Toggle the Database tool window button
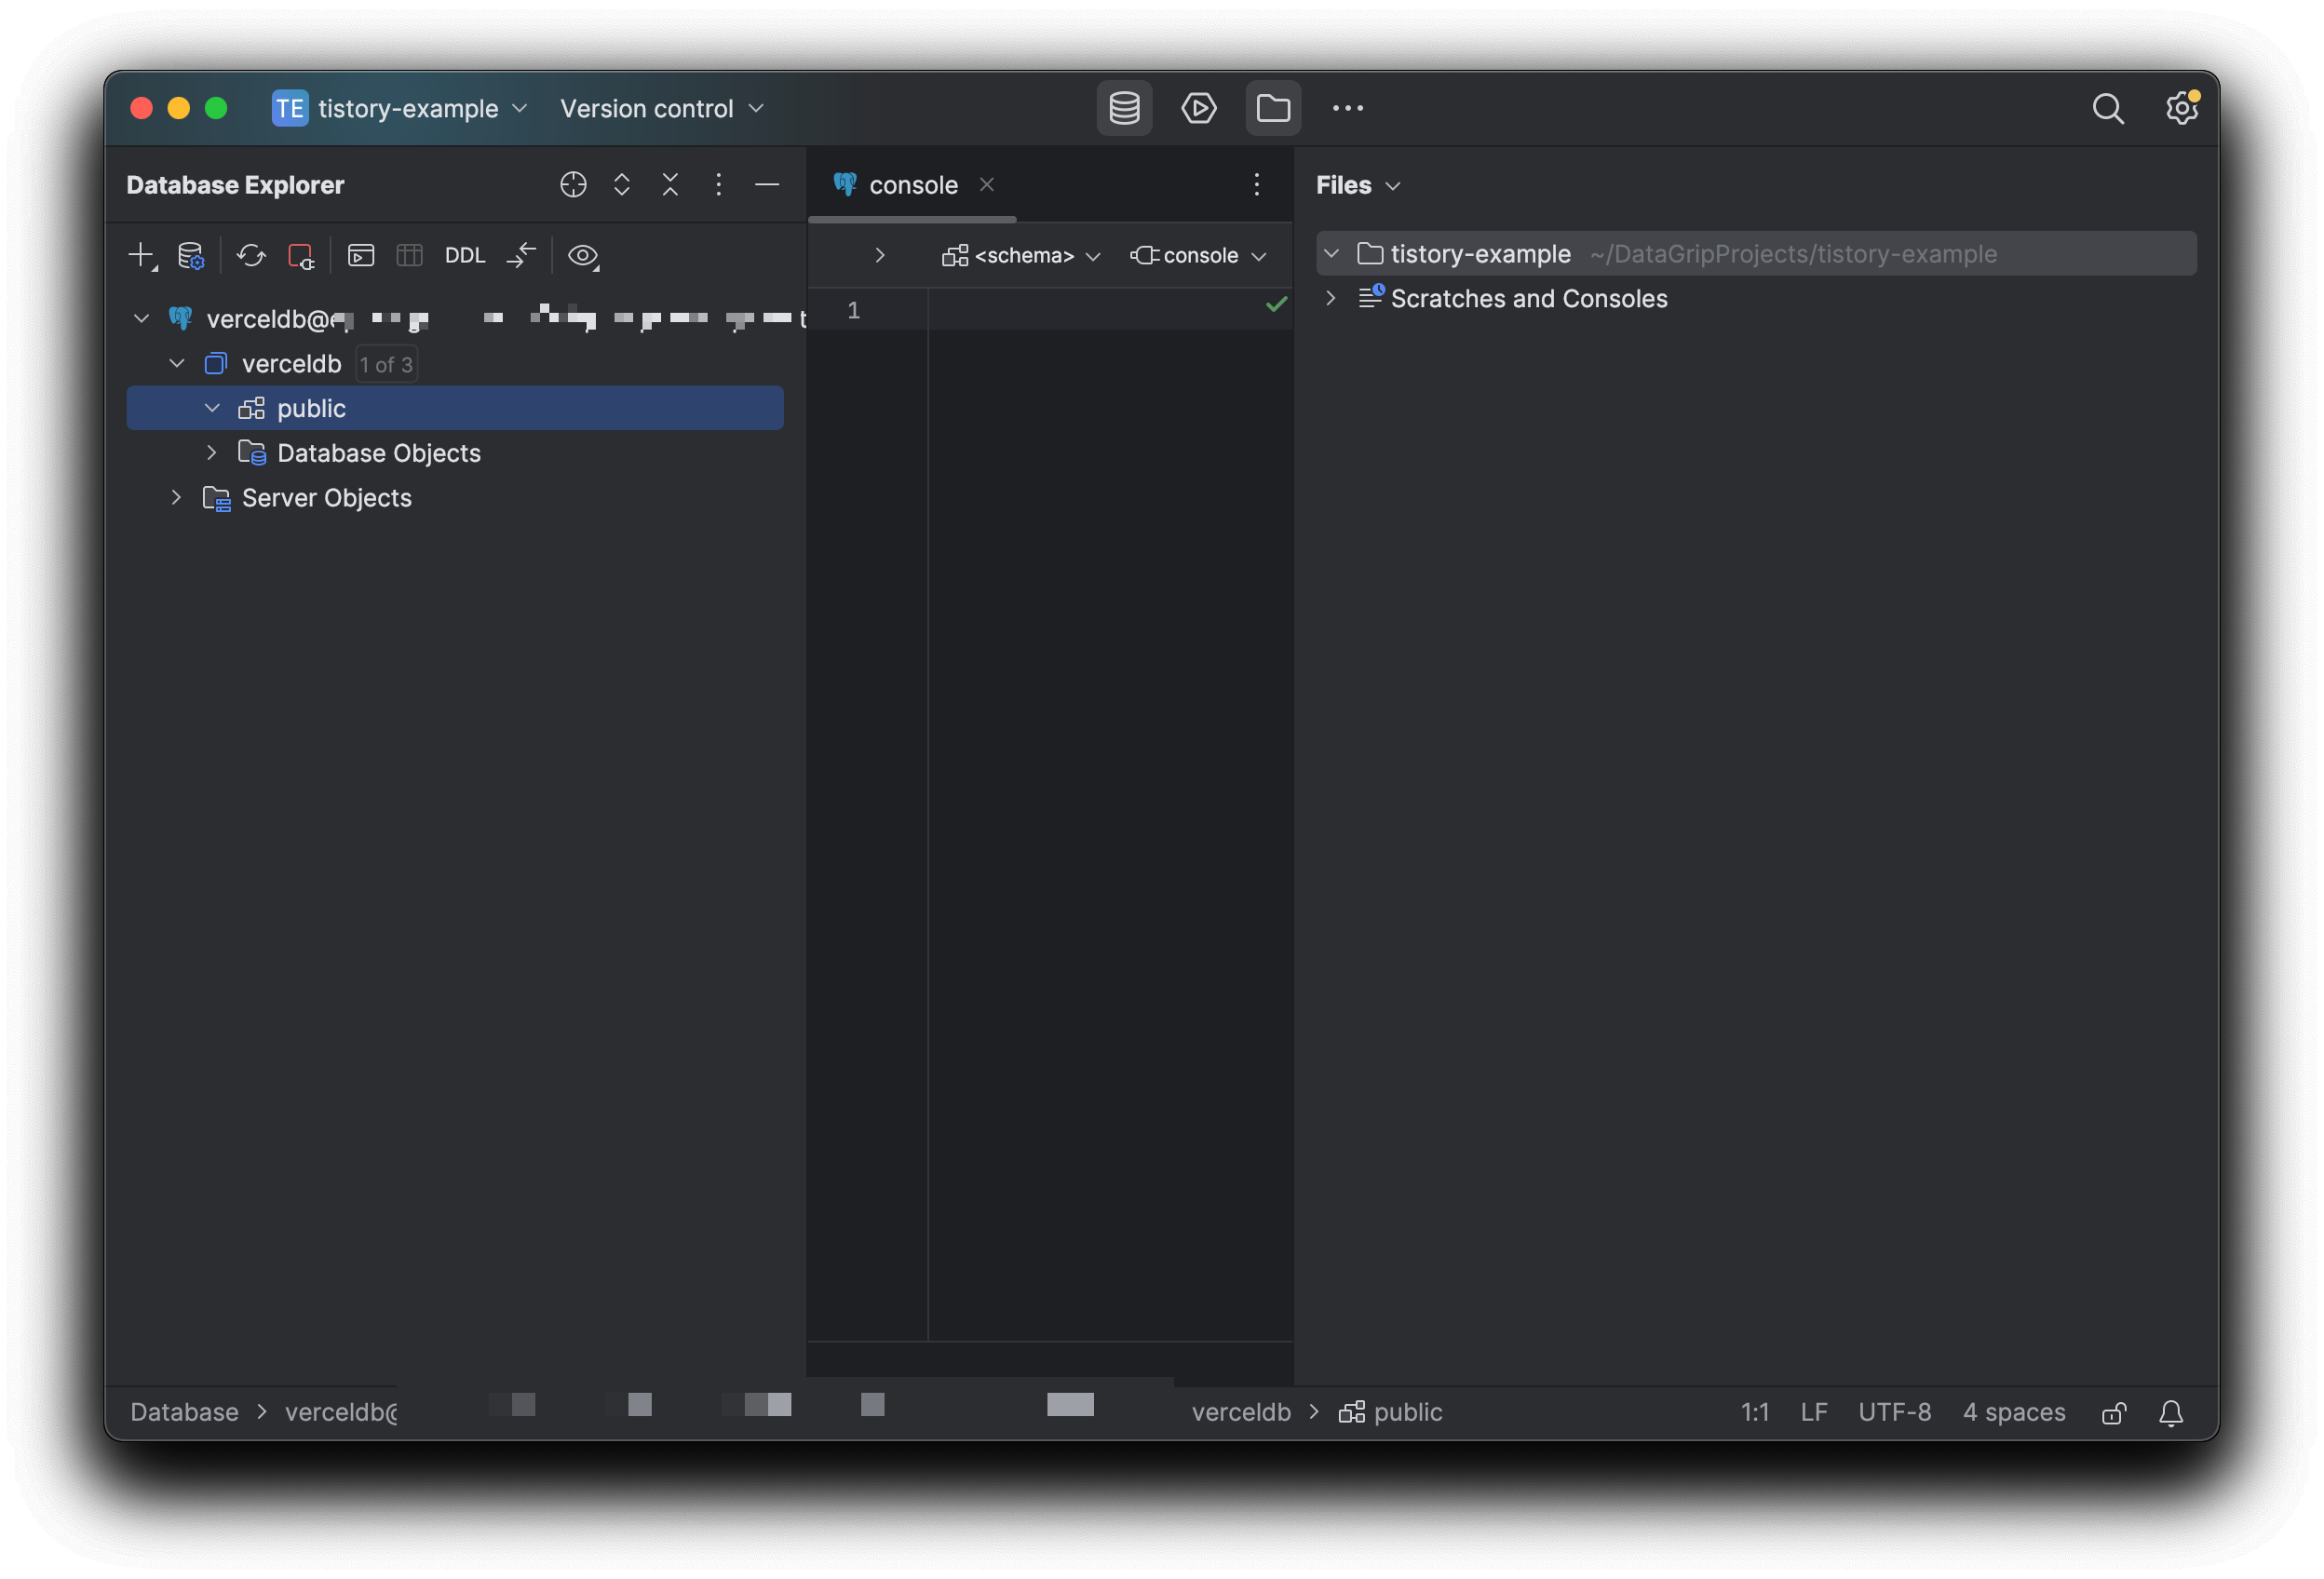 point(1124,108)
